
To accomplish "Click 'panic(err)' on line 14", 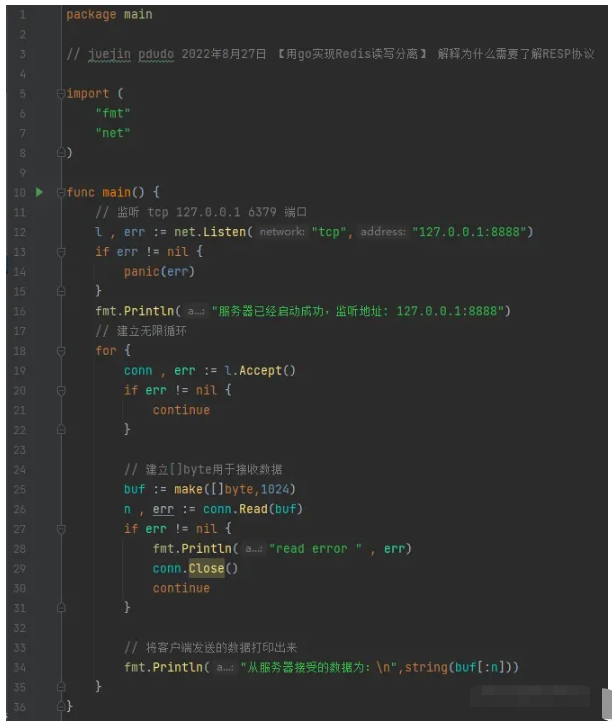I will pyautogui.click(x=159, y=272).
